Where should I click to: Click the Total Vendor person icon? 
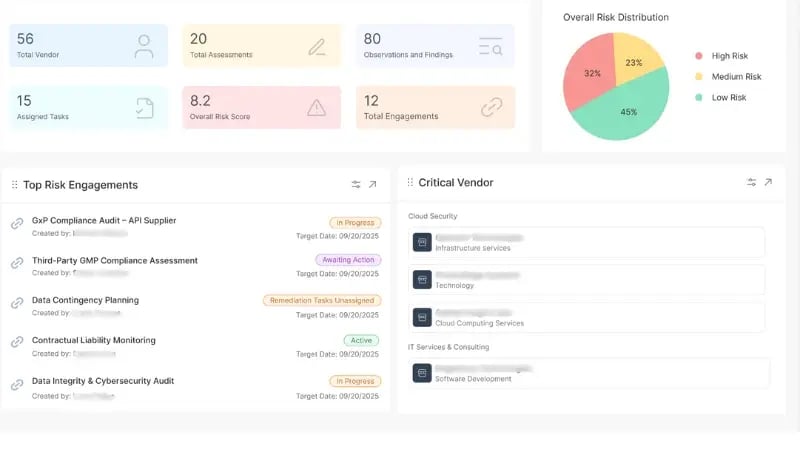tap(144, 46)
